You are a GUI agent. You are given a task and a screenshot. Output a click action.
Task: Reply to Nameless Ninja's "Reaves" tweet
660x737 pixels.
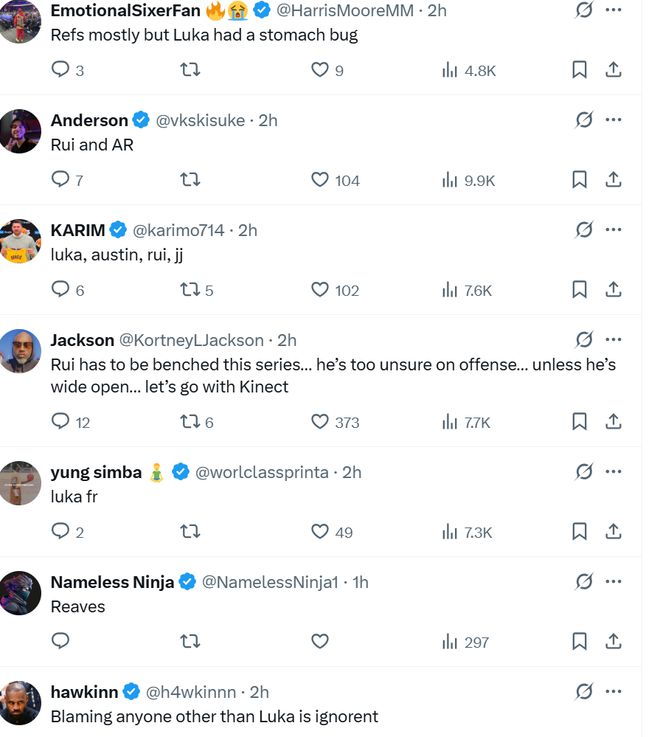coord(60,642)
